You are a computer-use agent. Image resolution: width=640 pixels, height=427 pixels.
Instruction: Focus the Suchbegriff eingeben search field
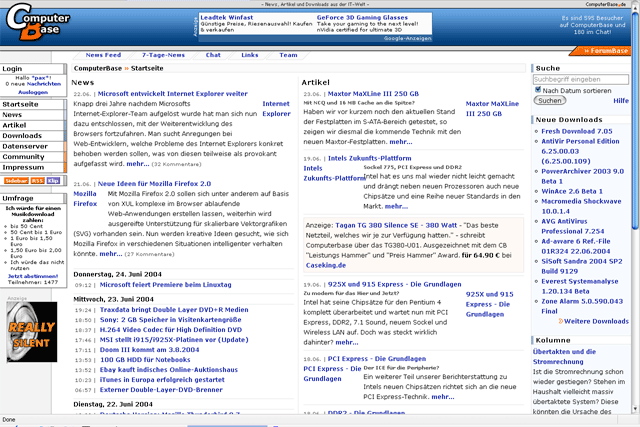click(581, 79)
